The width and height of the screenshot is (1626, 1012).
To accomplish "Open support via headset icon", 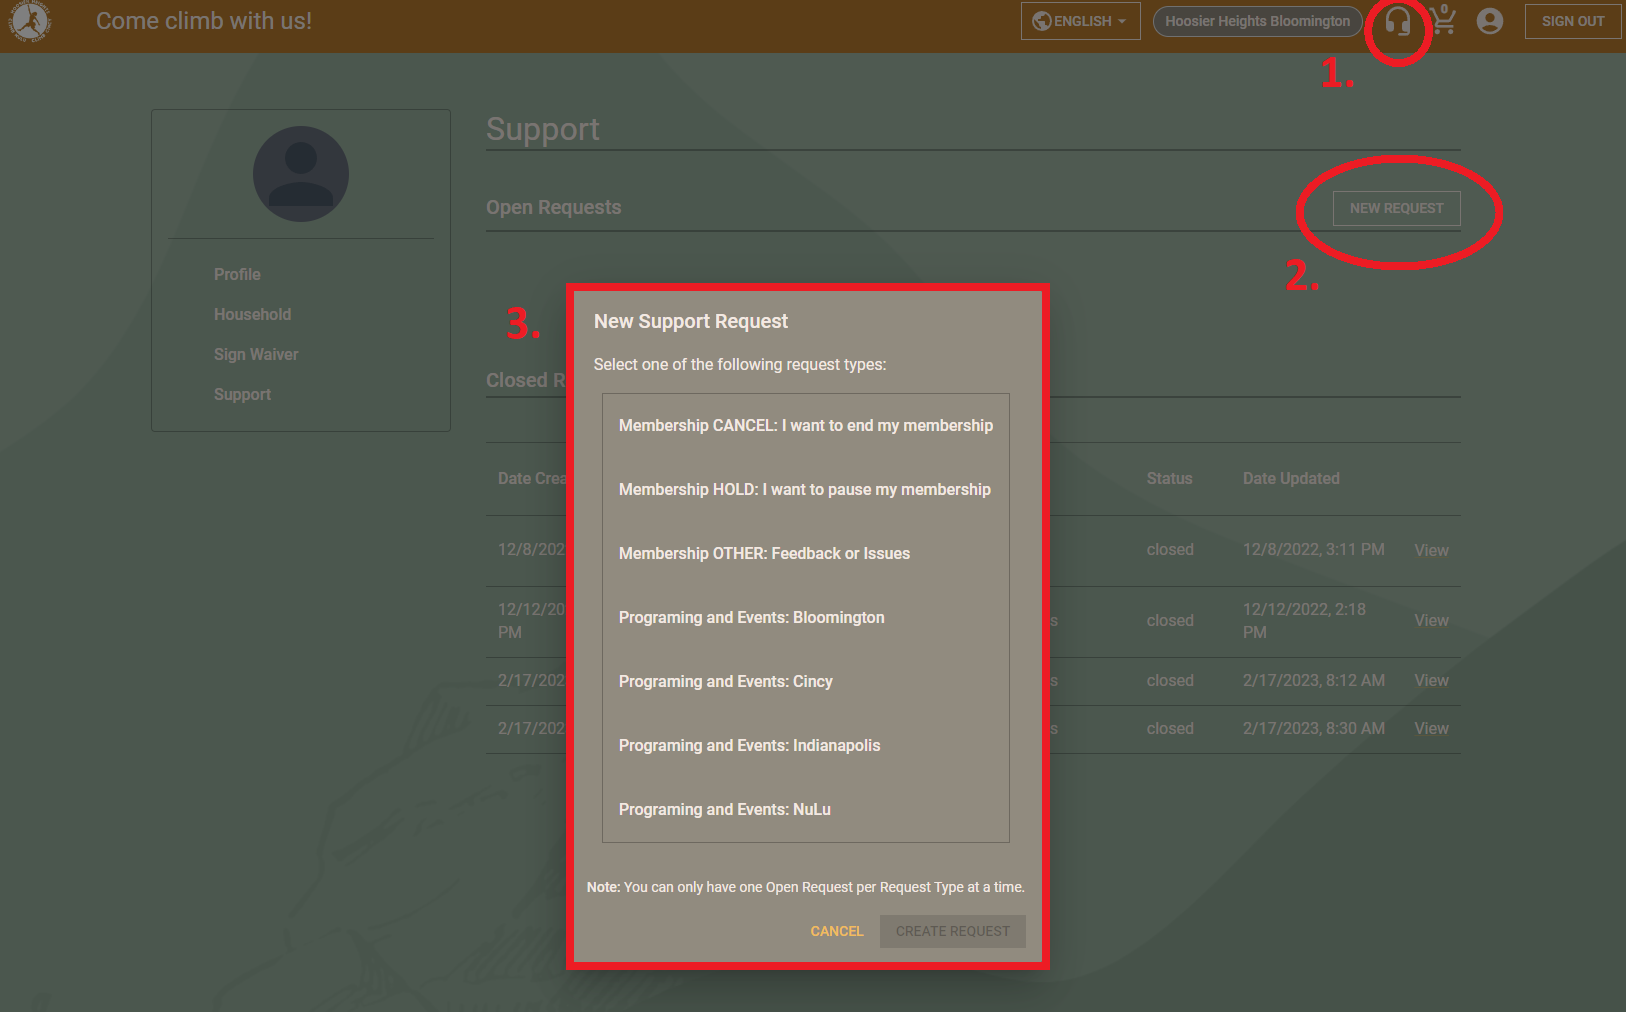I will [x=1397, y=21].
